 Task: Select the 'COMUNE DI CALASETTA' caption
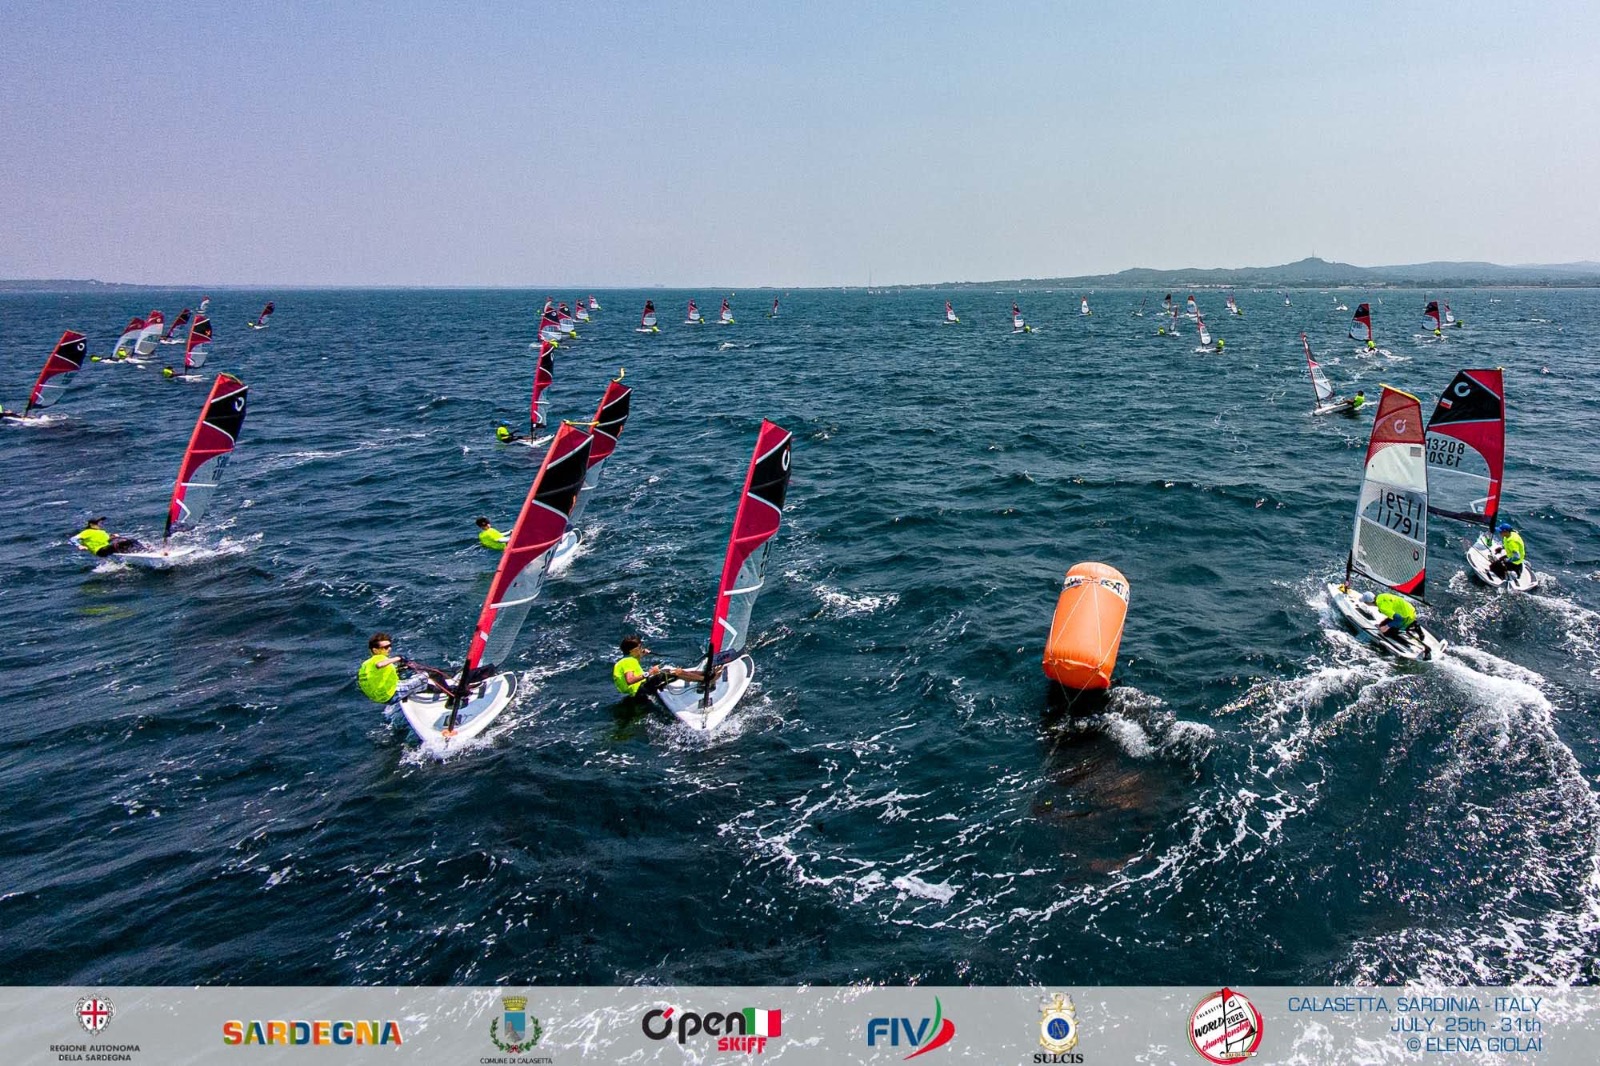(515, 1060)
